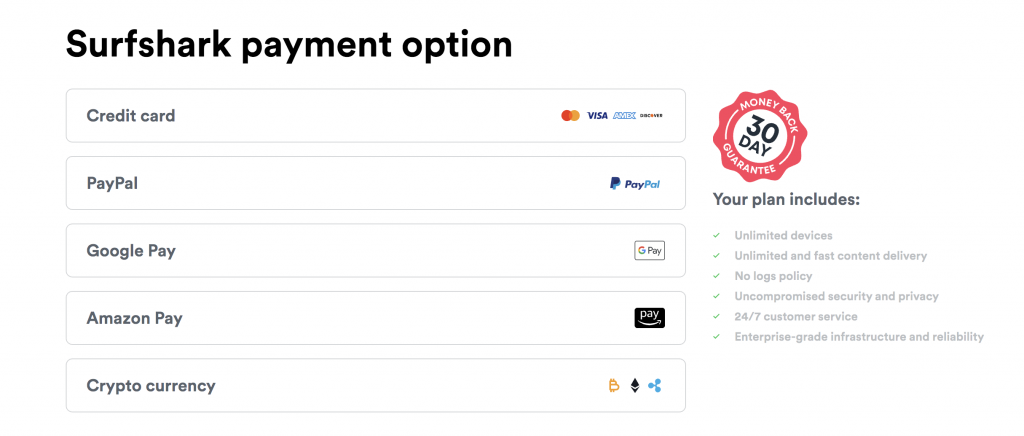Click the Mastercard logo icon
The height and width of the screenshot is (436, 1024).
coord(570,116)
